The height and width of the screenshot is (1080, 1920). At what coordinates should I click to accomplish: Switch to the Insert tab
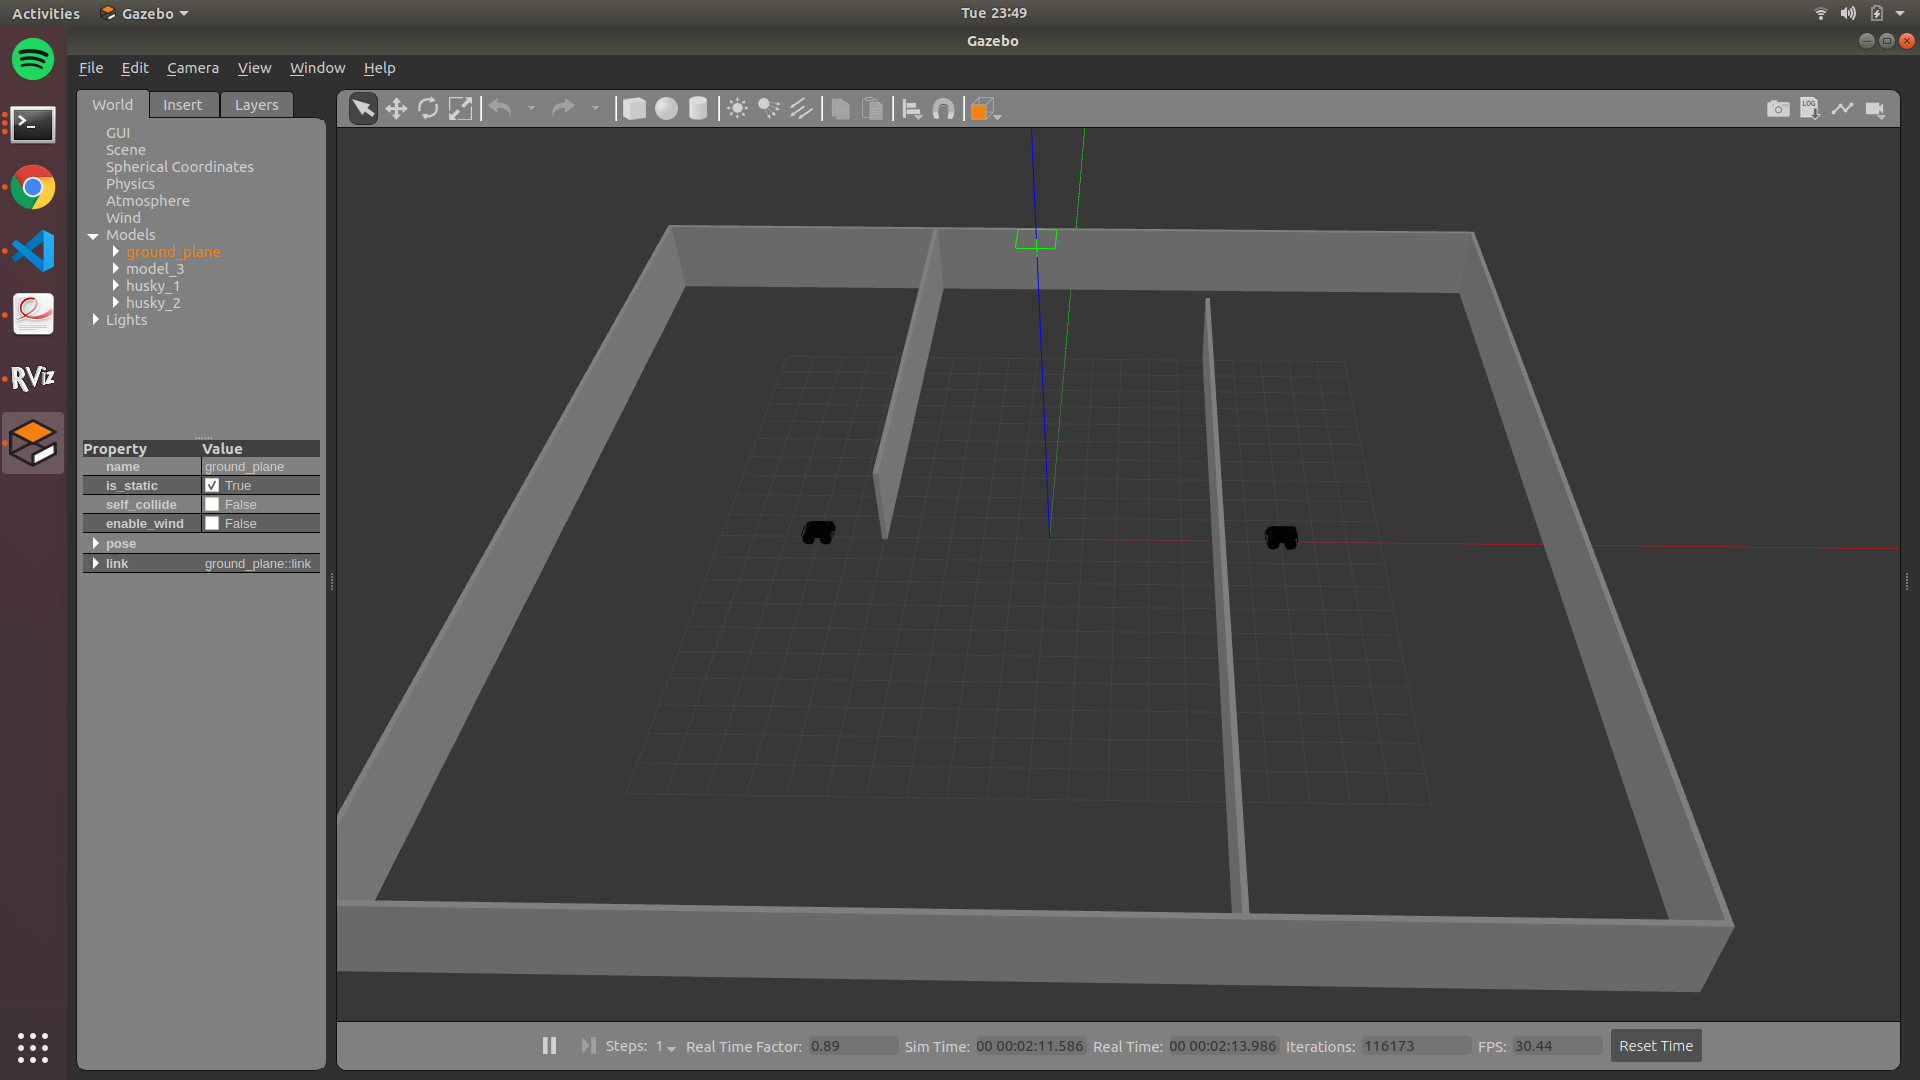coord(182,105)
